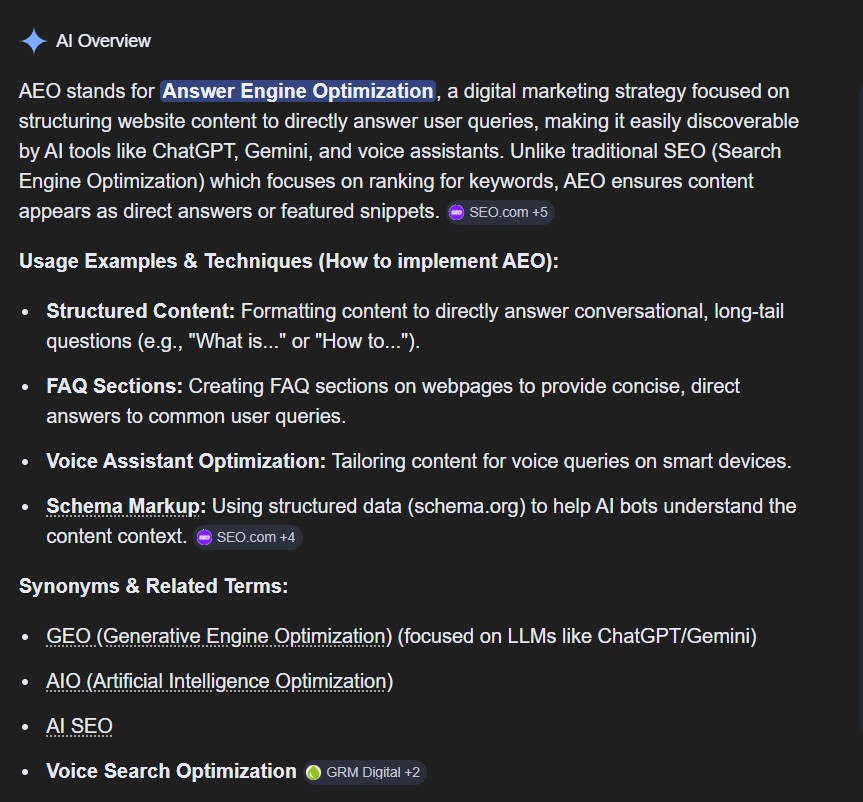This screenshot has width=863, height=802.
Task: Expand the SEO.com +5 sources chip
Action: pyautogui.click(x=498, y=212)
